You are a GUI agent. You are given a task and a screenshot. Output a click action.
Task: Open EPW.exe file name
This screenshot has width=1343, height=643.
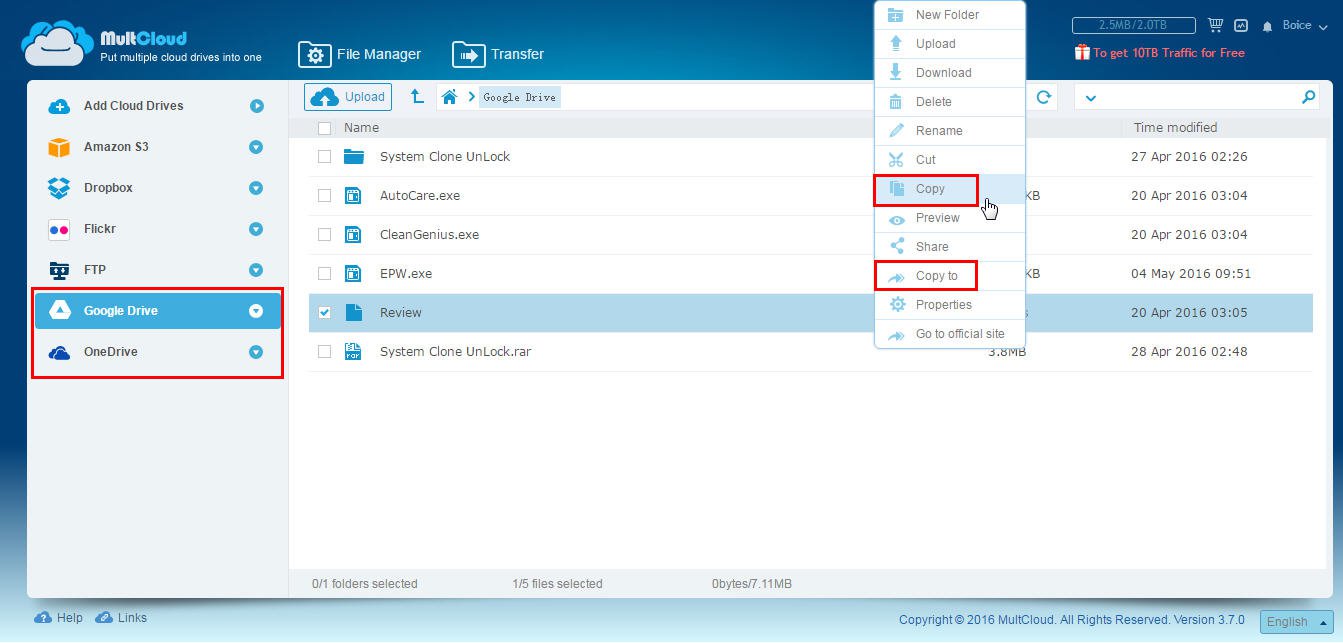point(406,273)
